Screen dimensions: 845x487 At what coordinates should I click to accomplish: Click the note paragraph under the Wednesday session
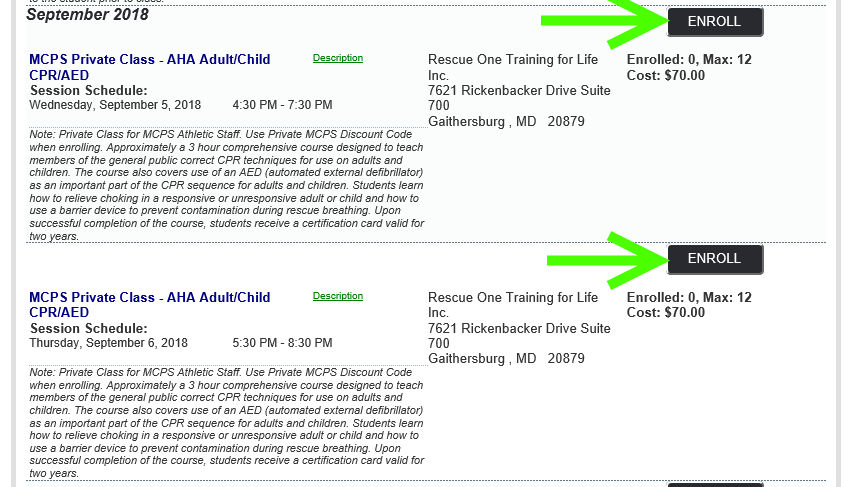[x=227, y=185]
